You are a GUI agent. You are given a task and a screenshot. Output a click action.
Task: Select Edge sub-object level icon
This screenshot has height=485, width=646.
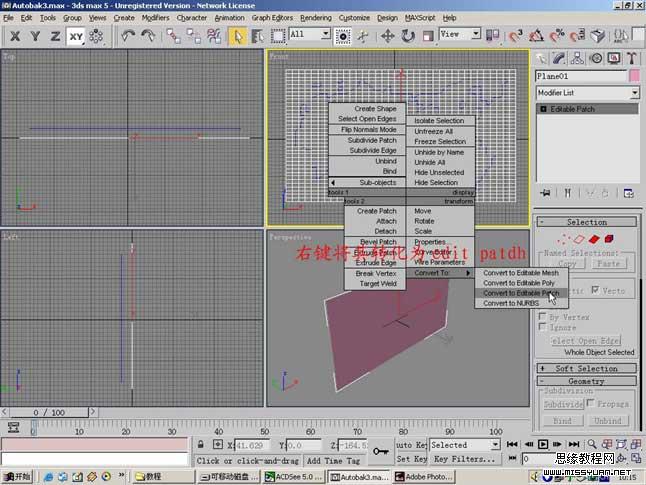pos(579,239)
